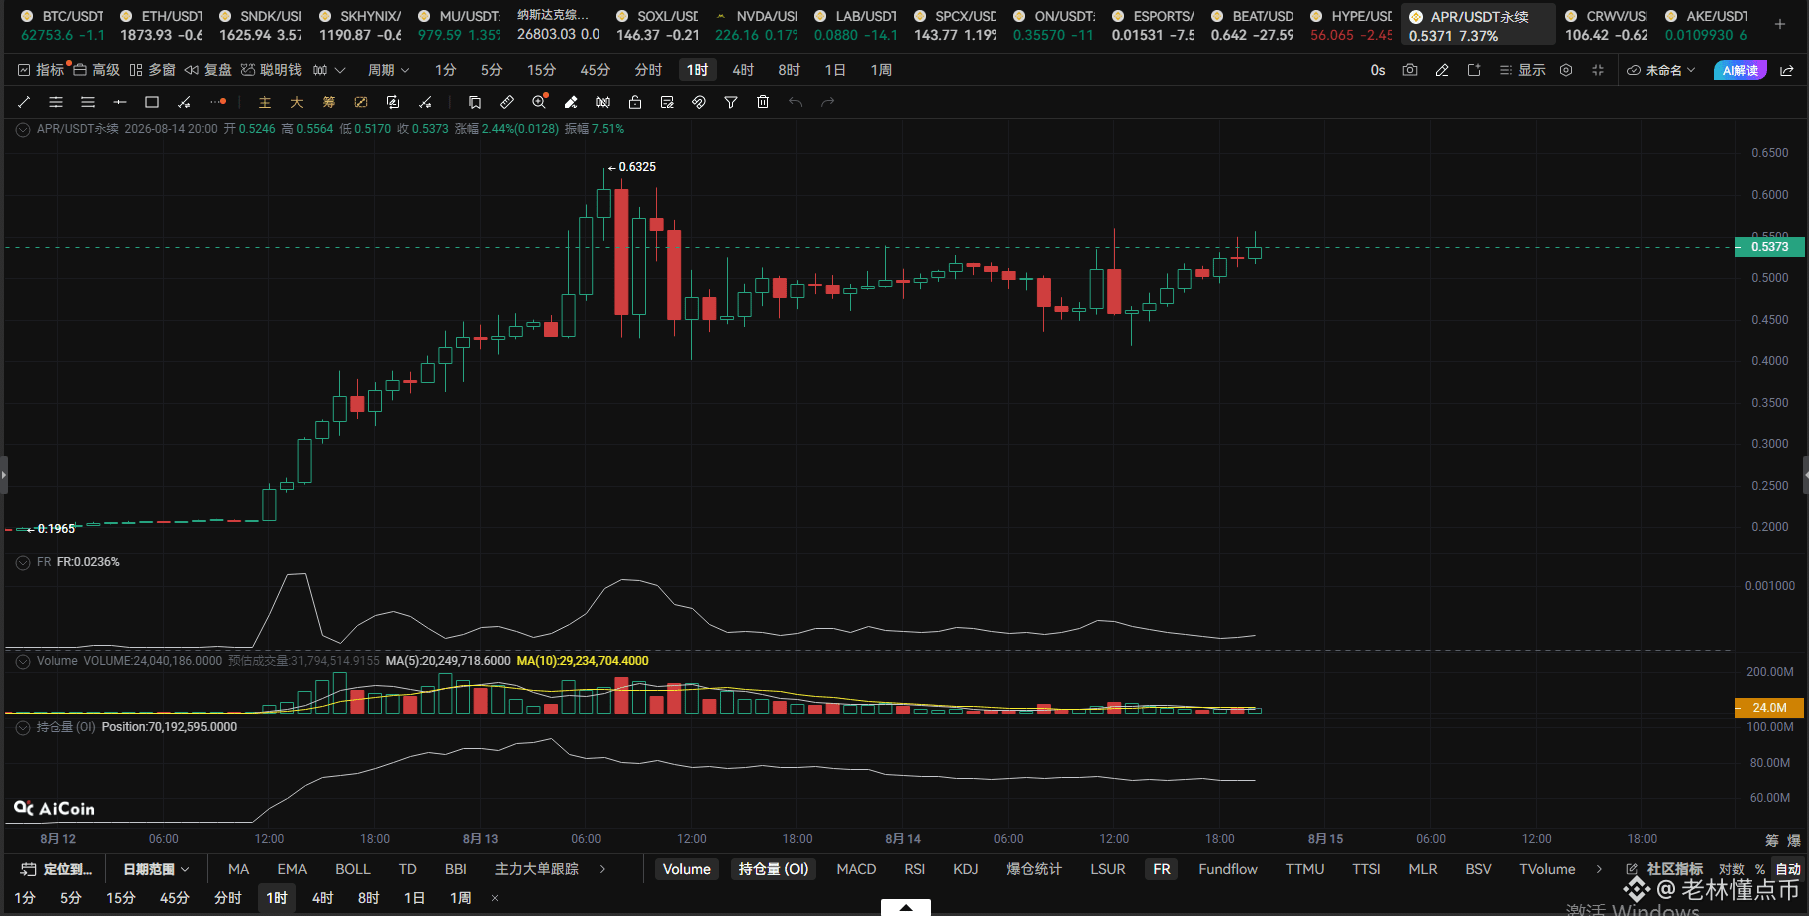1809x916 pixels.
Task: Select the rectangle drawing tool
Action: click(x=152, y=102)
